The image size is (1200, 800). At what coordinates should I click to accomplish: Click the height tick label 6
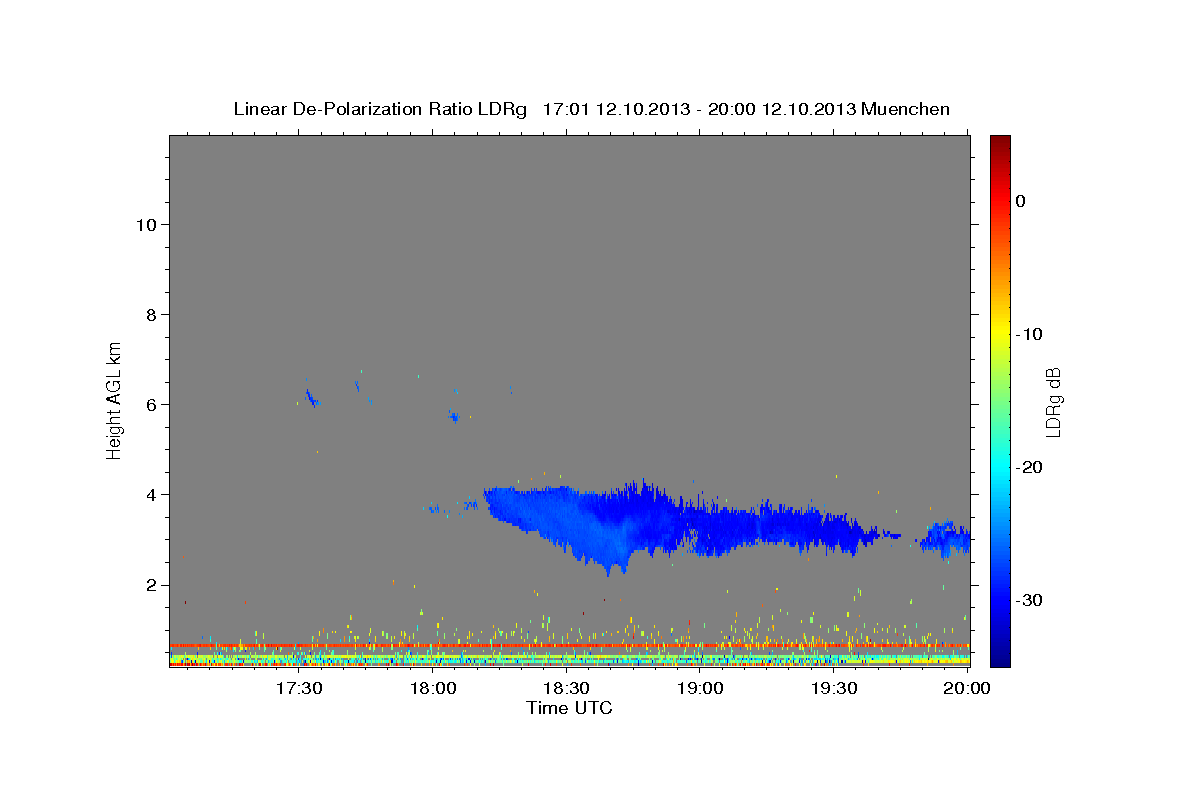150,404
